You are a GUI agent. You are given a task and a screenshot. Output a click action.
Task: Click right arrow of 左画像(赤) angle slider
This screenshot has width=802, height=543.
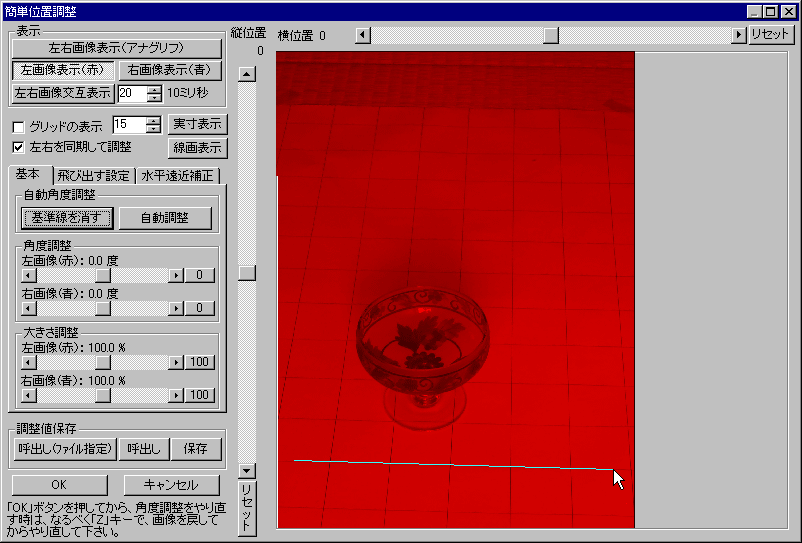176,275
